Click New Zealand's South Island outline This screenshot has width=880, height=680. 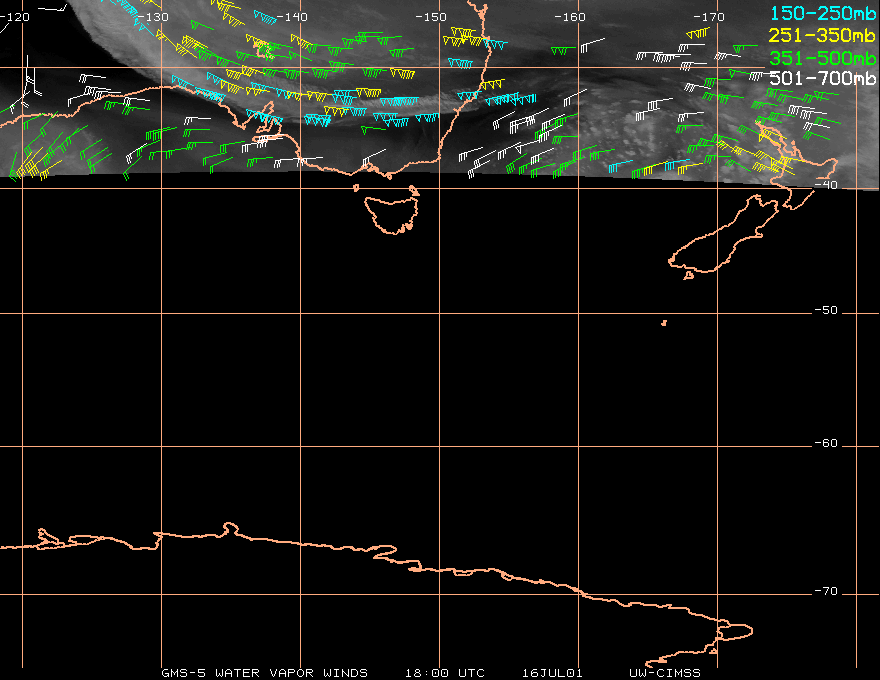coord(723,236)
